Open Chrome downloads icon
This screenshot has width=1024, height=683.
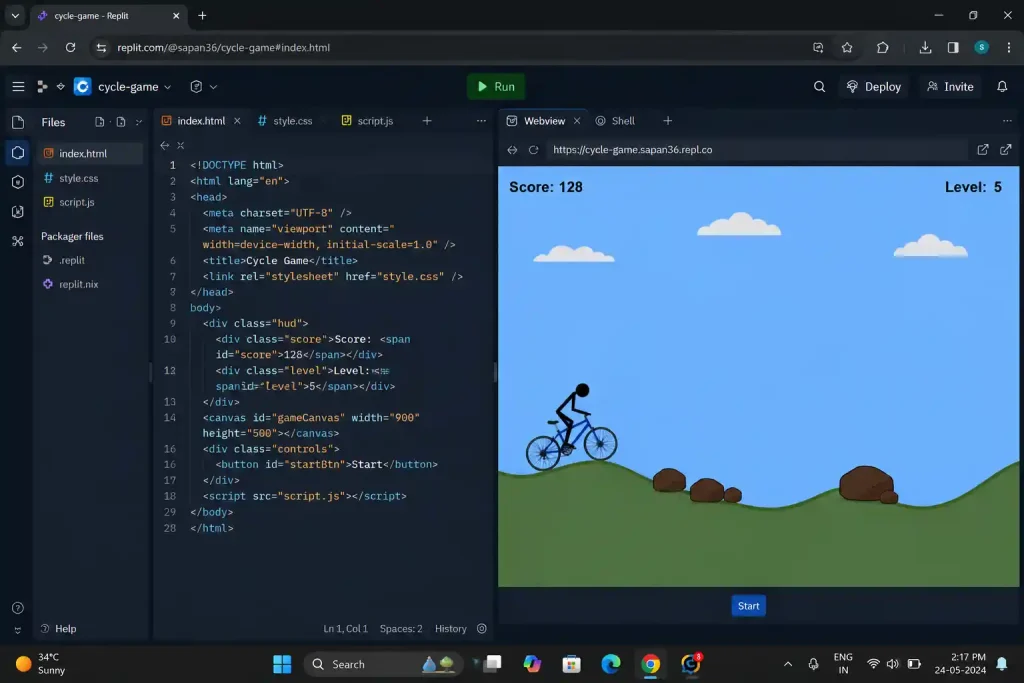pyautogui.click(x=925, y=48)
